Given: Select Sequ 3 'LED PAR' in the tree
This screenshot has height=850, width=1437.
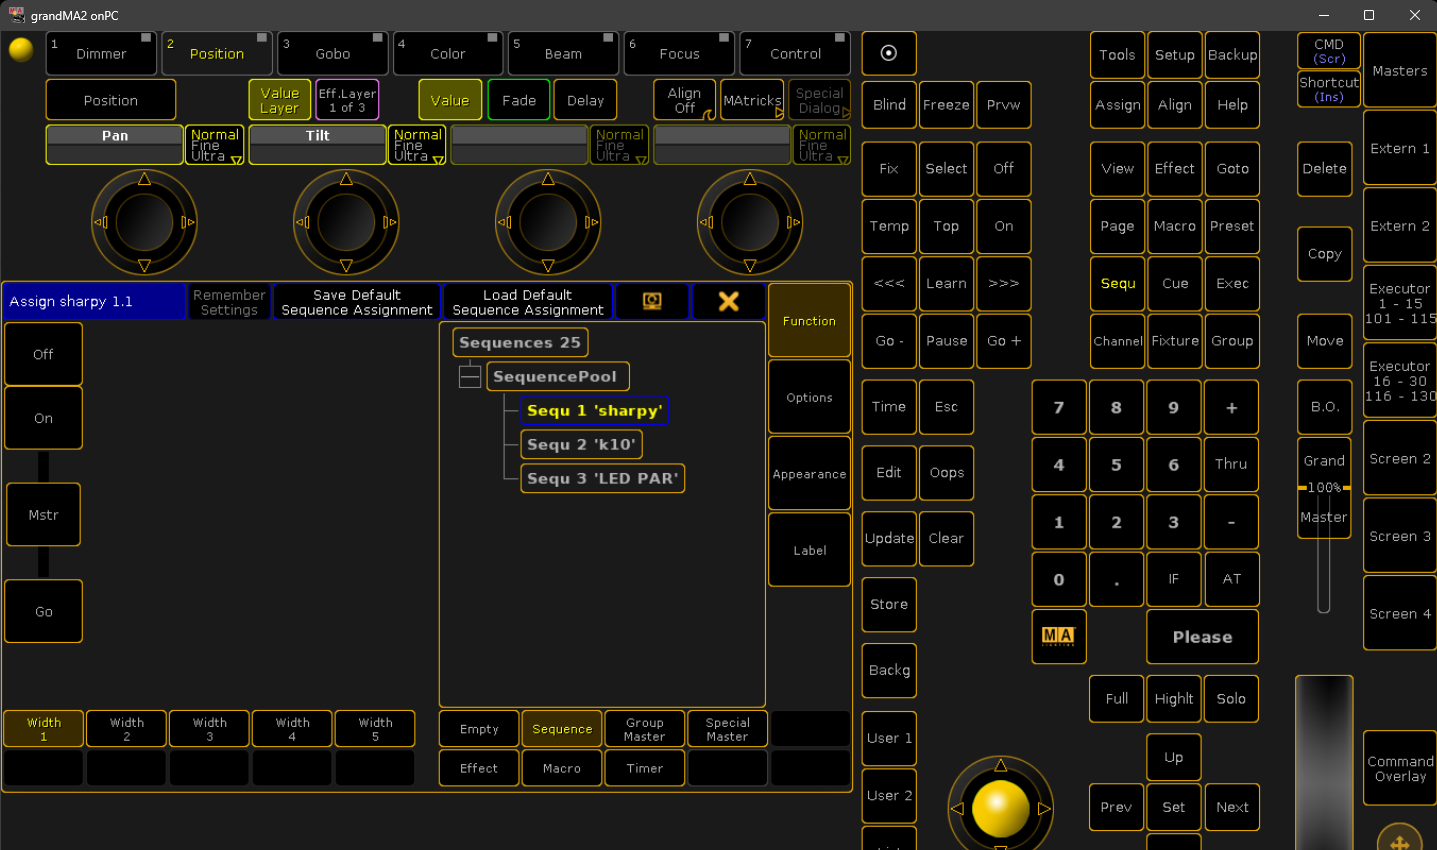Looking at the screenshot, I should pos(602,478).
